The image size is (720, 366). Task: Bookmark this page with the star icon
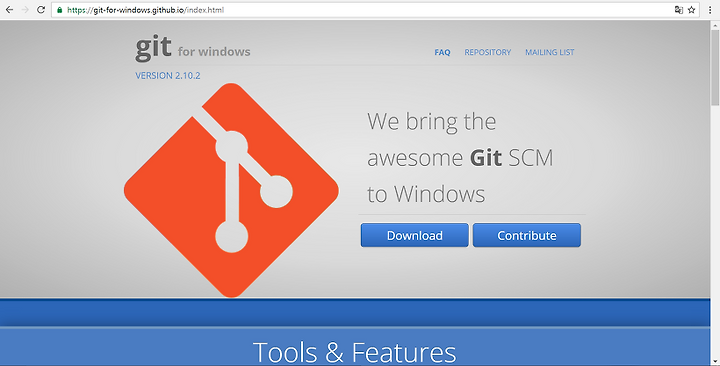click(692, 10)
